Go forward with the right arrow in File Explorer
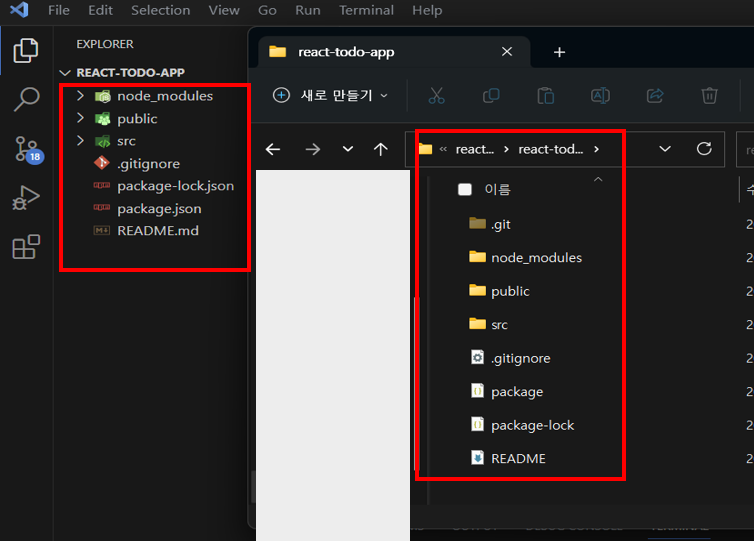754x541 pixels. [x=313, y=150]
